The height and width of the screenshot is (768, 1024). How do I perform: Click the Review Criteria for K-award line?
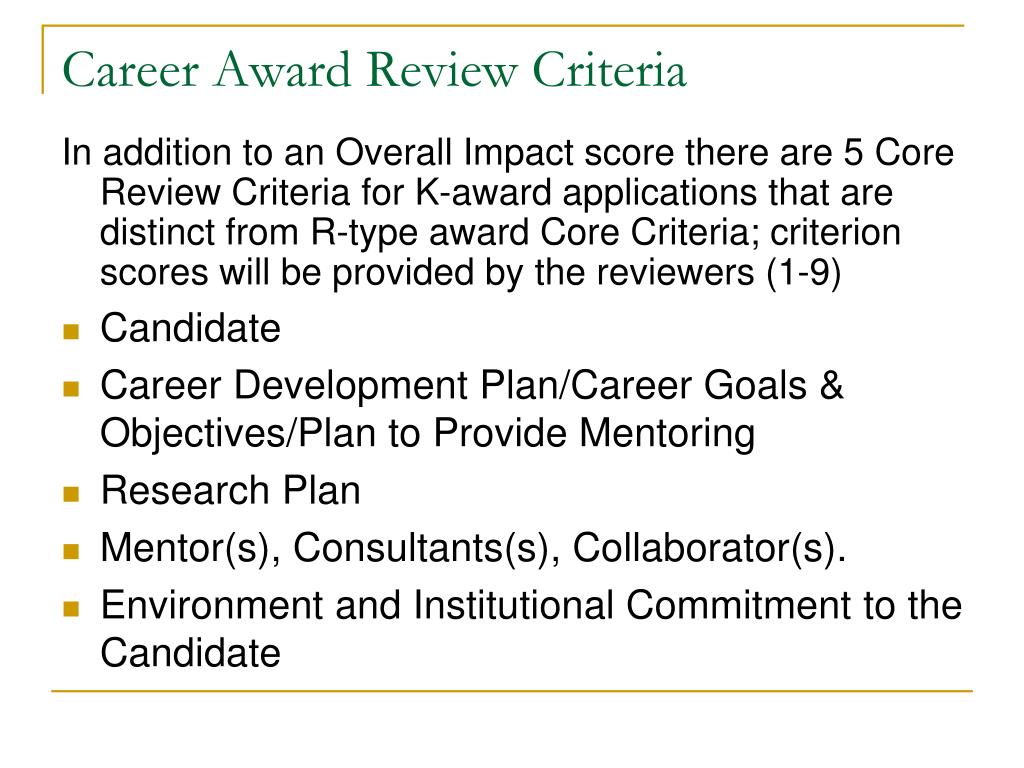496,193
